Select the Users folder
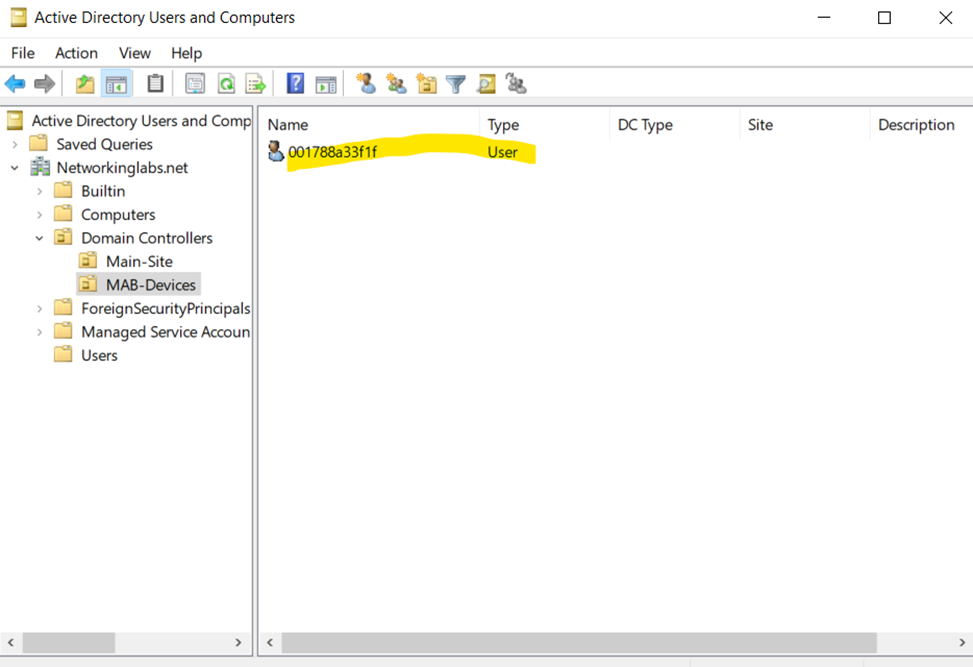This screenshot has width=973, height=667. pos(99,356)
